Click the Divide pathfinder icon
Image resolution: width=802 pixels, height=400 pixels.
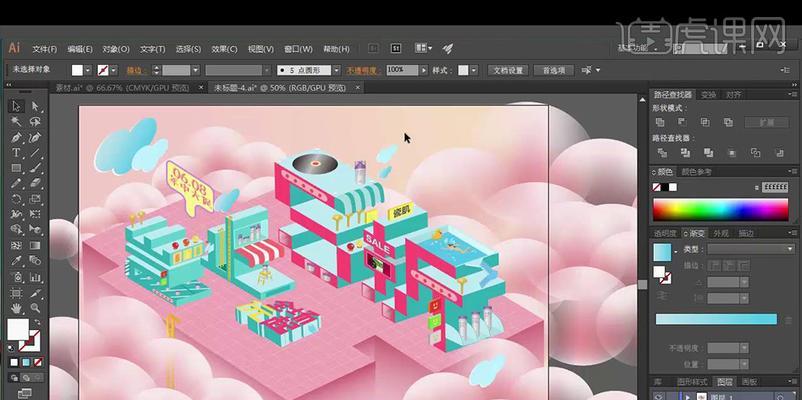[x=662, y=152]
